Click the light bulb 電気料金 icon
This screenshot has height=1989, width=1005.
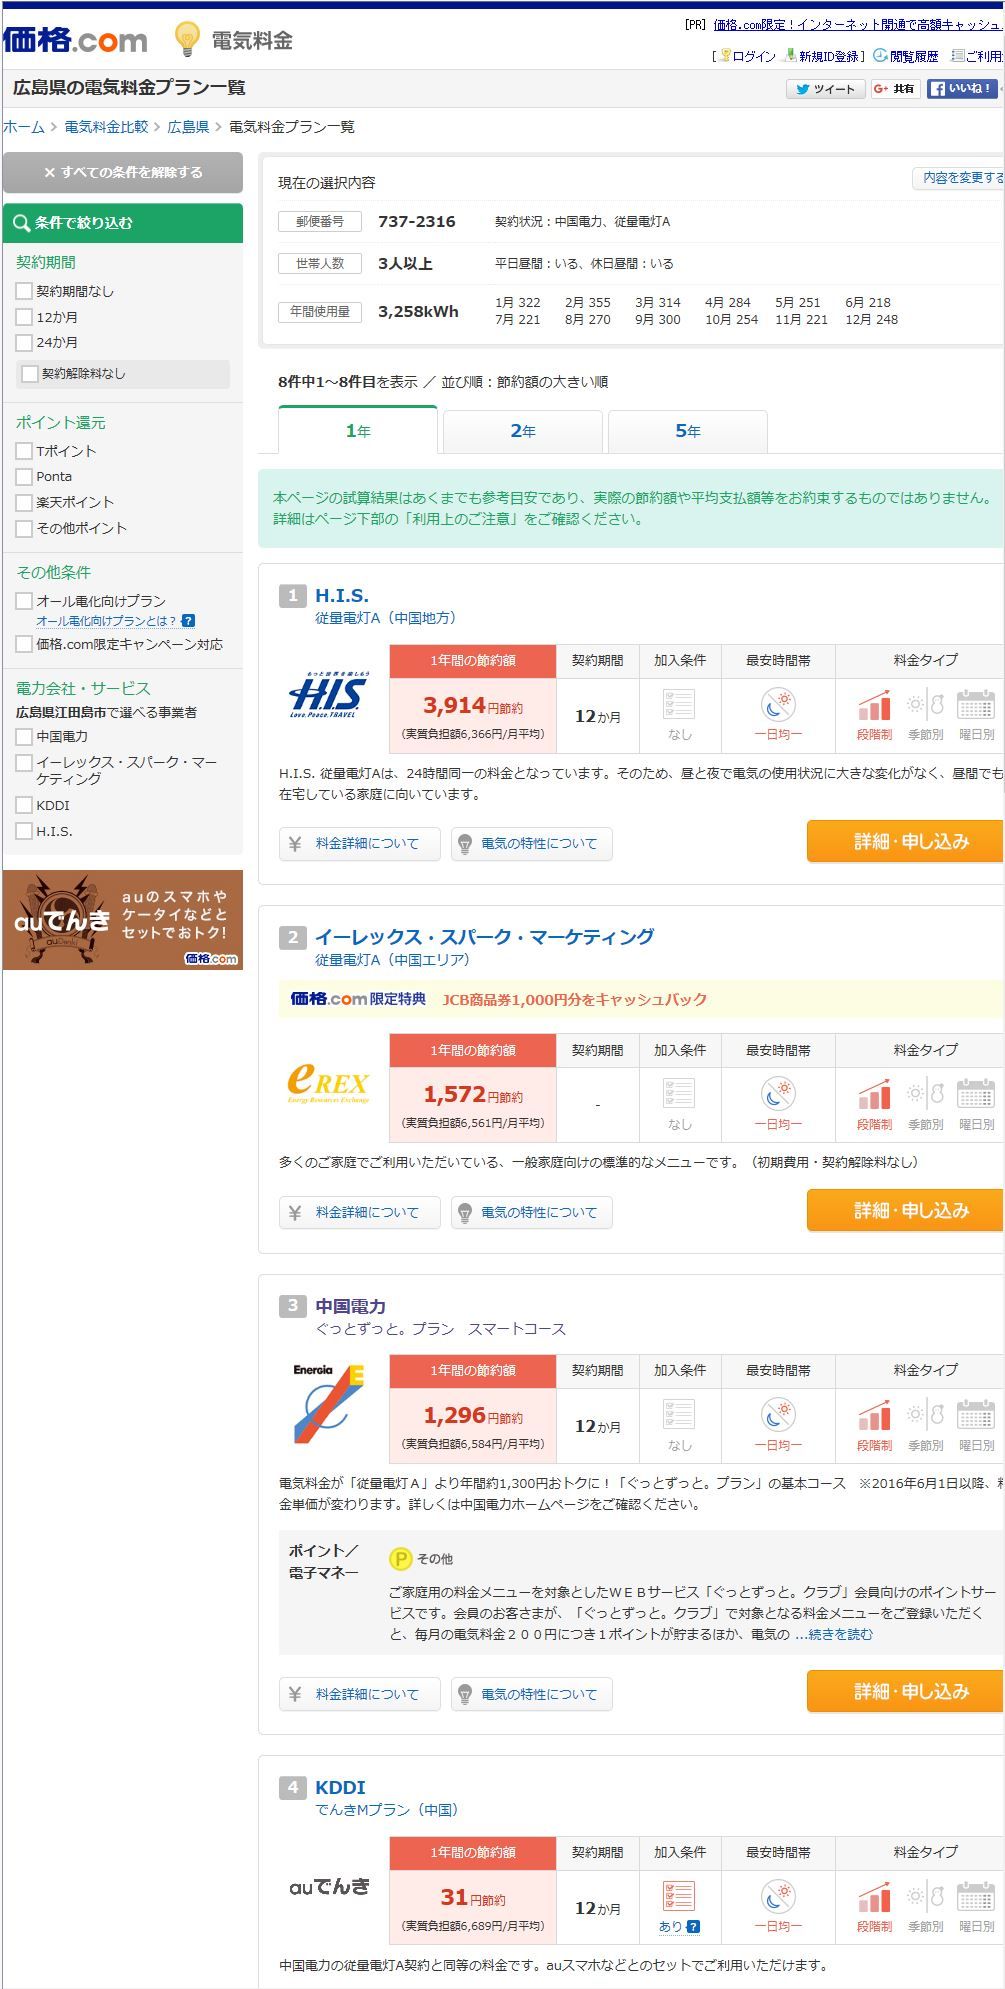pos(186,39)
